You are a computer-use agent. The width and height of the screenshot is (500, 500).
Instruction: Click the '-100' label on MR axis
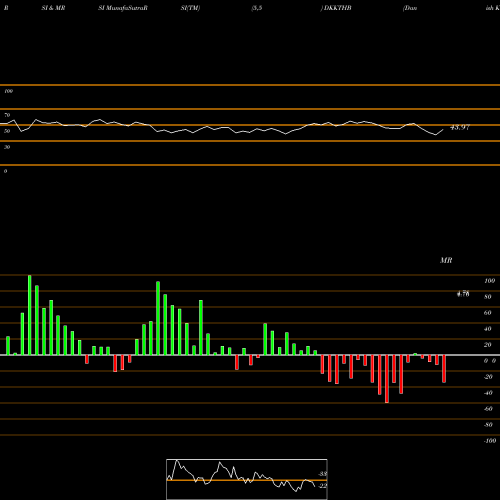click(x=489, y=441)
